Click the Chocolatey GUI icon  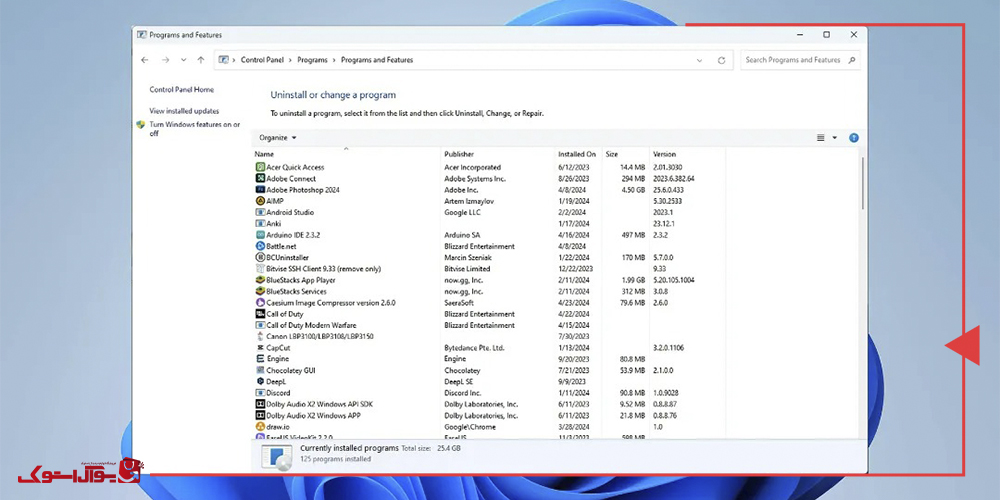click(x=260, y=371)
